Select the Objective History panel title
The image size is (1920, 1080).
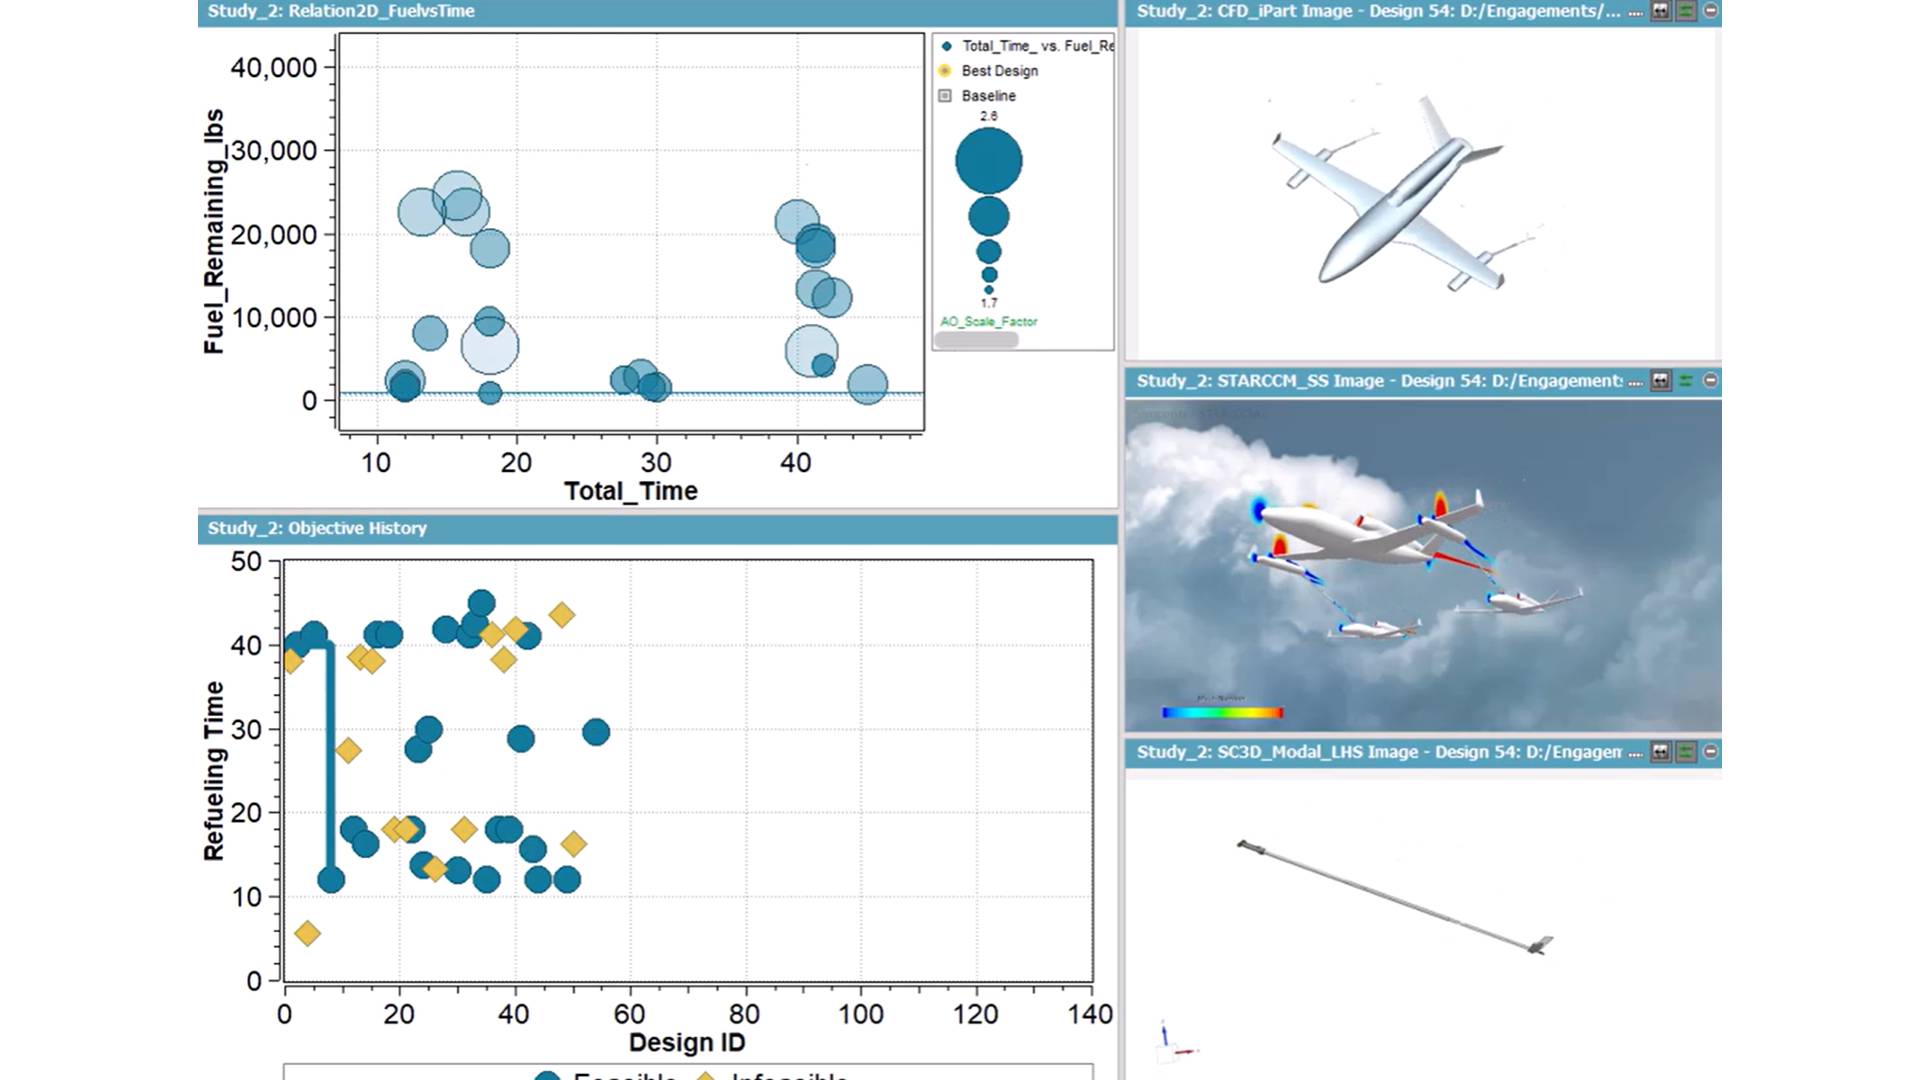(317, 528)
